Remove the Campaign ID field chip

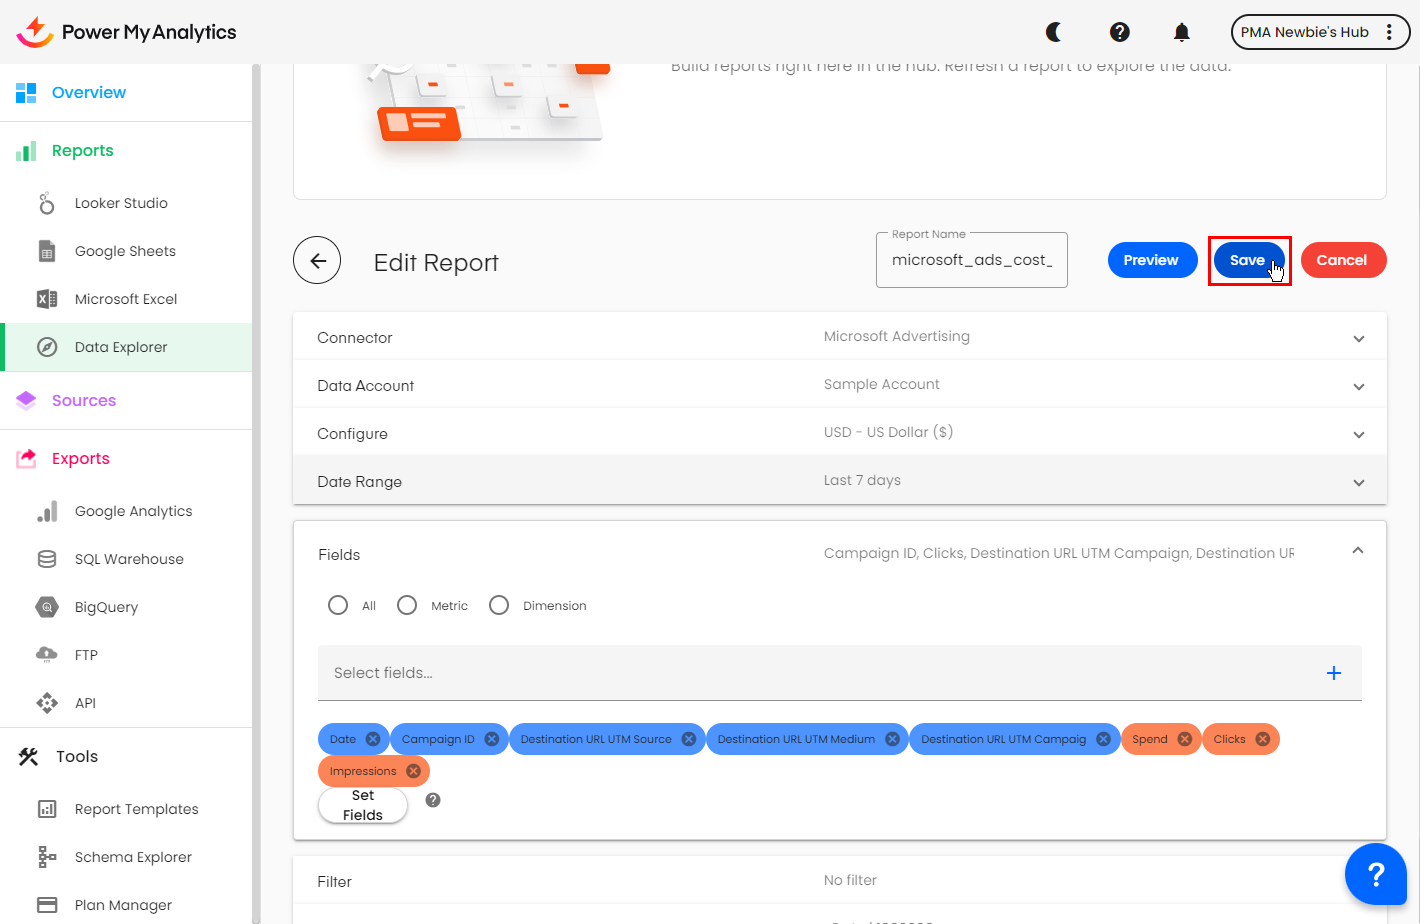click(491, 739)
